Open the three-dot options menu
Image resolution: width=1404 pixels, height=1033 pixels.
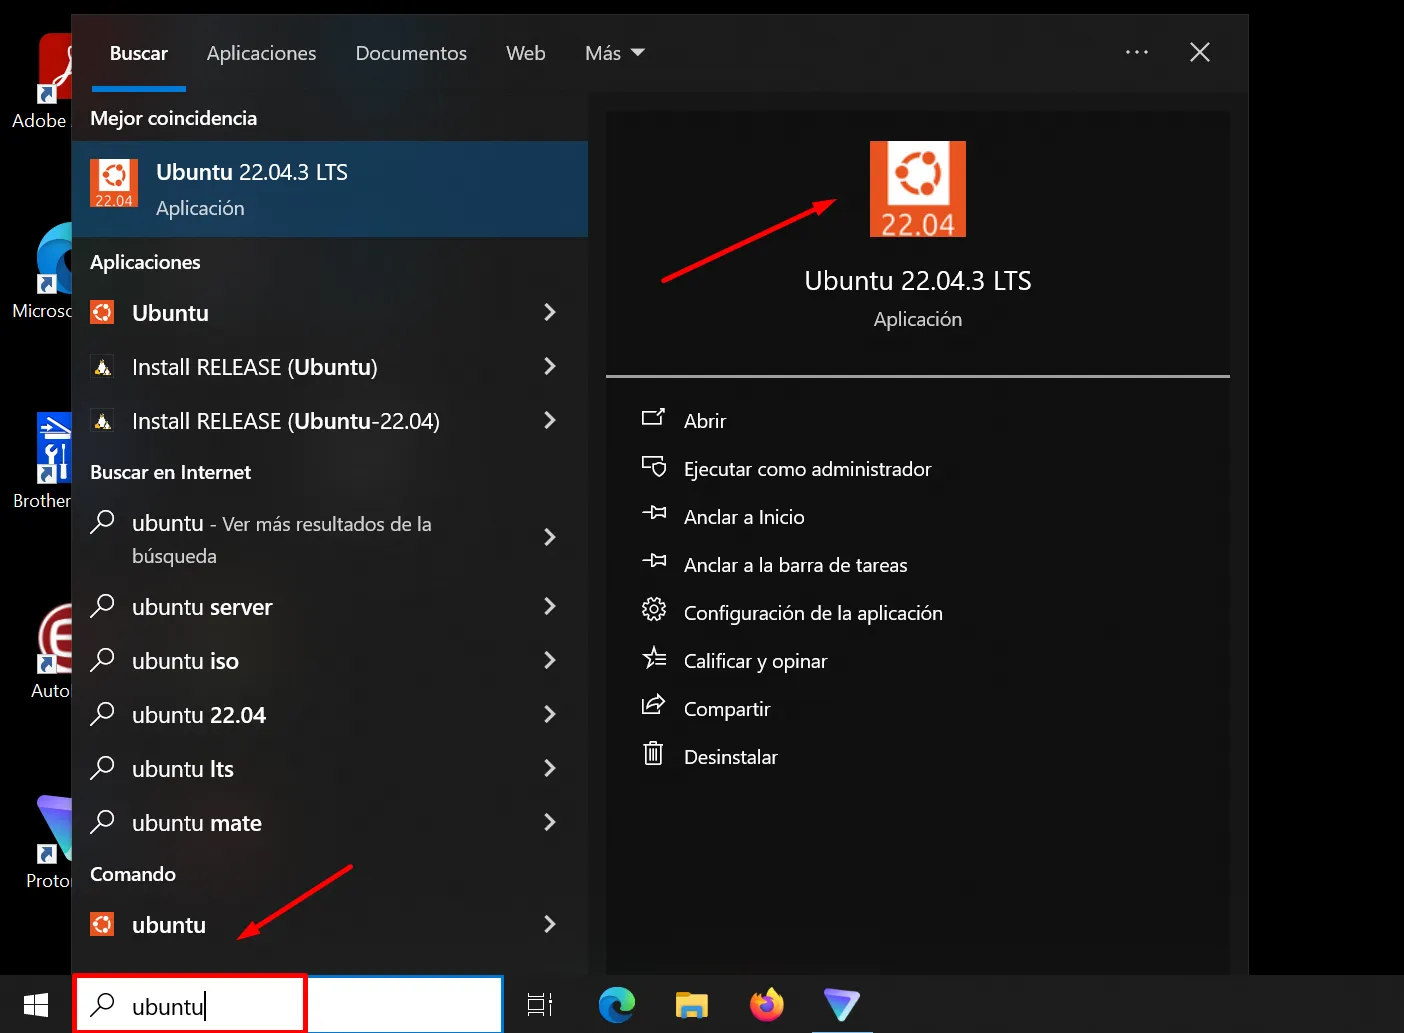1137,52
